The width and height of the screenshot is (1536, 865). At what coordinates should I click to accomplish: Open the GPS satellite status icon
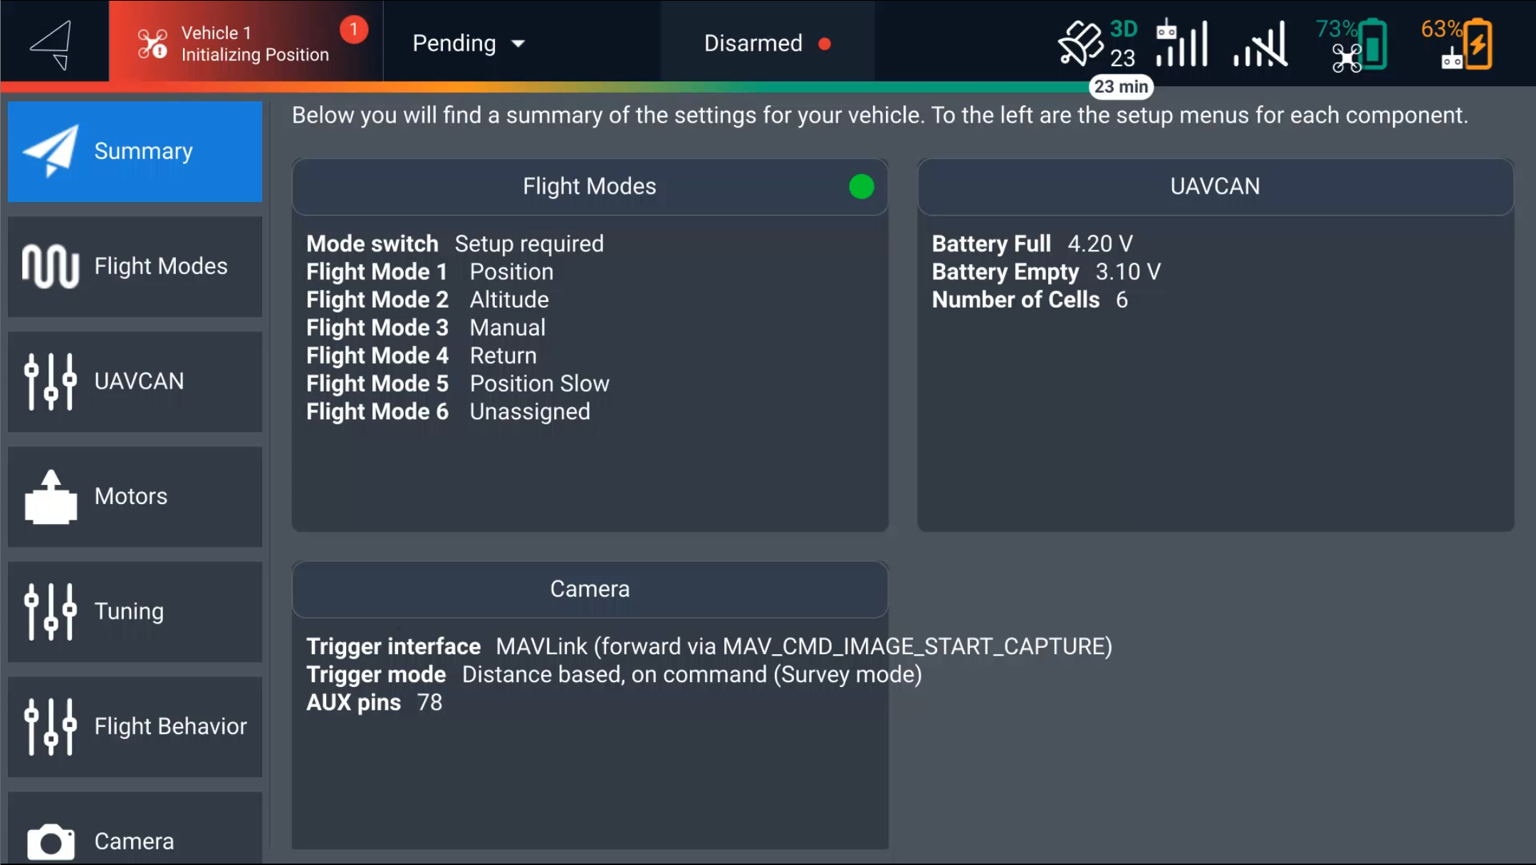tap(1096, 44)
